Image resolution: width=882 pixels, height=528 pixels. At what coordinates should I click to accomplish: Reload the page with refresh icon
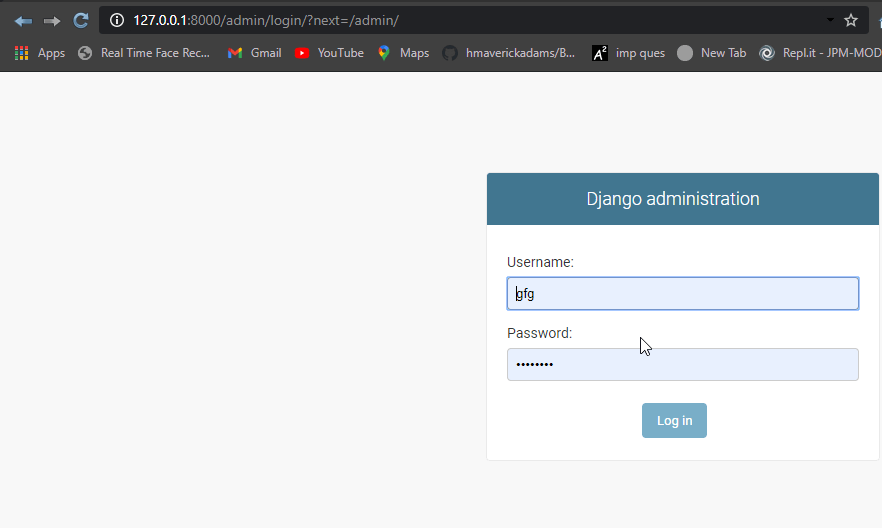[x=81, y=21]
